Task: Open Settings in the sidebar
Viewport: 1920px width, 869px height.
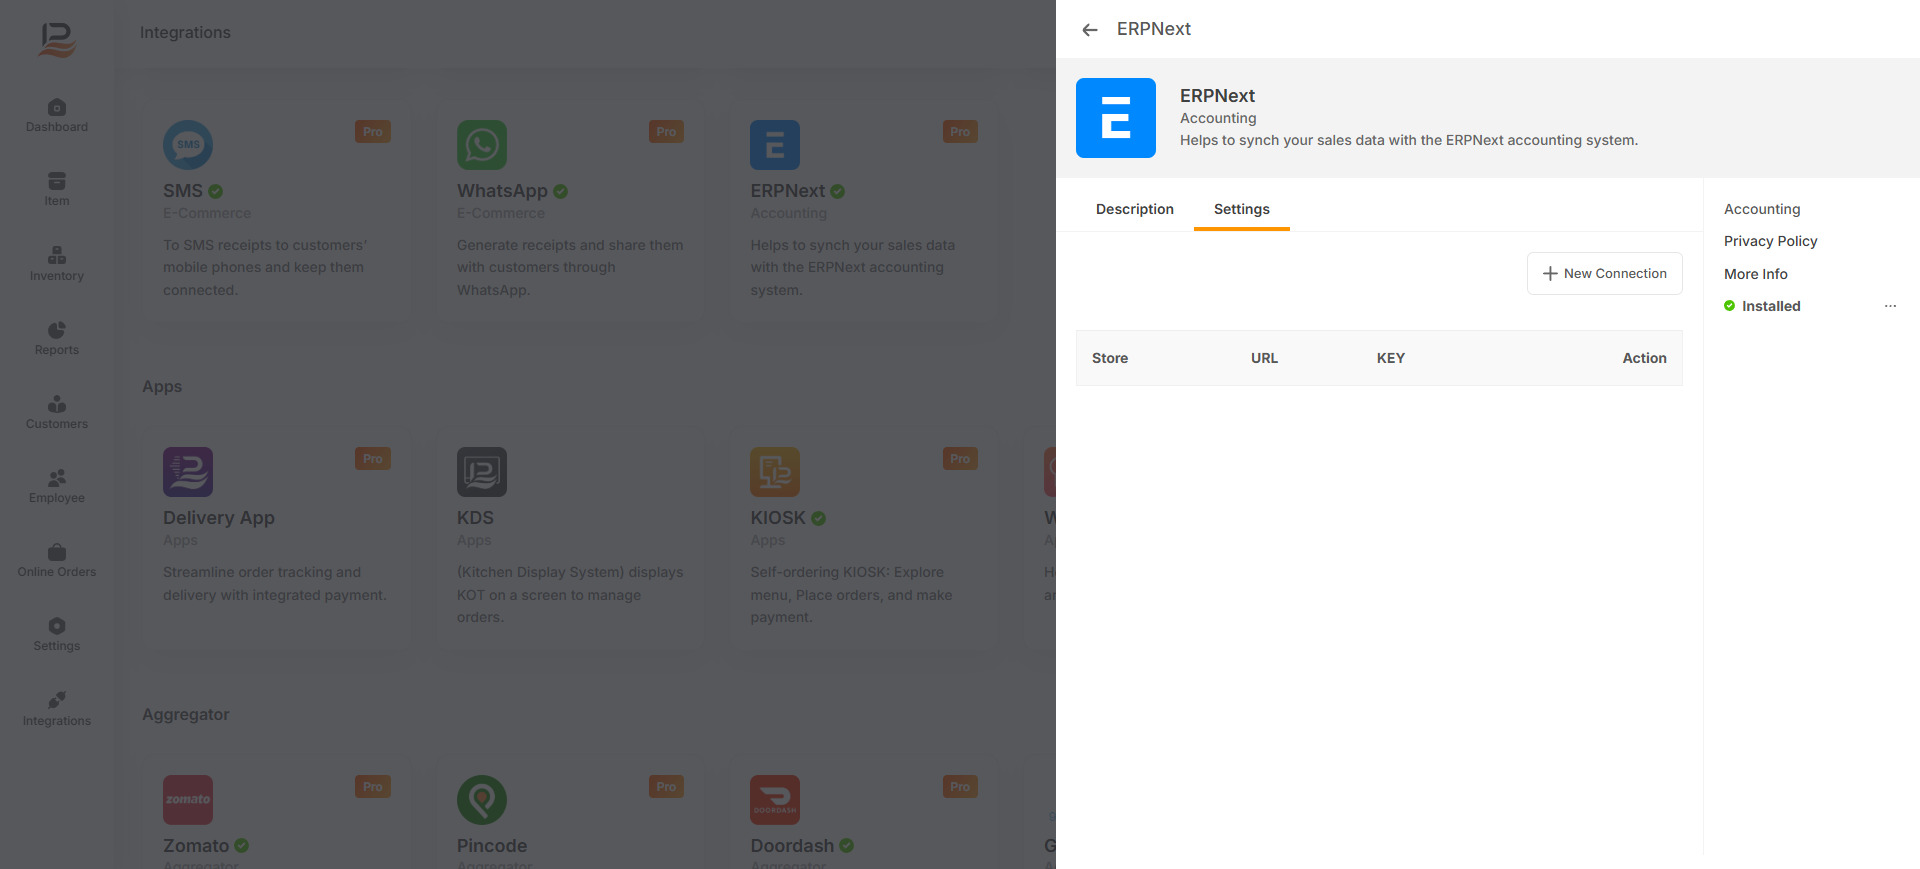Action: point(57,635)
